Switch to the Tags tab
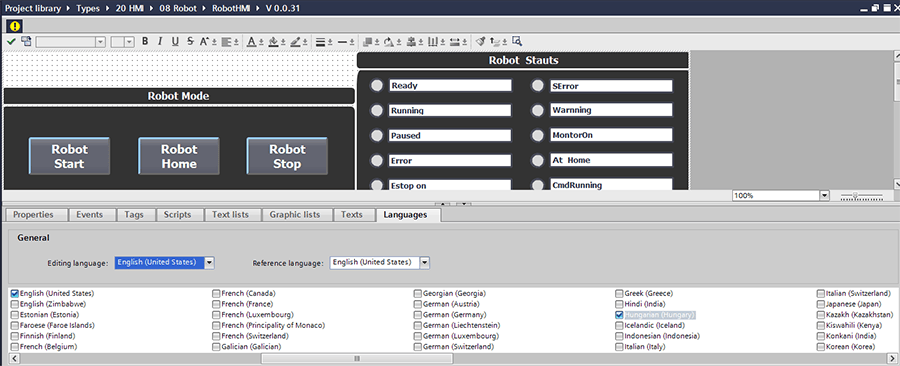Image resolution: width=900 pixels, height=366 pixels. pyautogui.click(x=134, y=215)
